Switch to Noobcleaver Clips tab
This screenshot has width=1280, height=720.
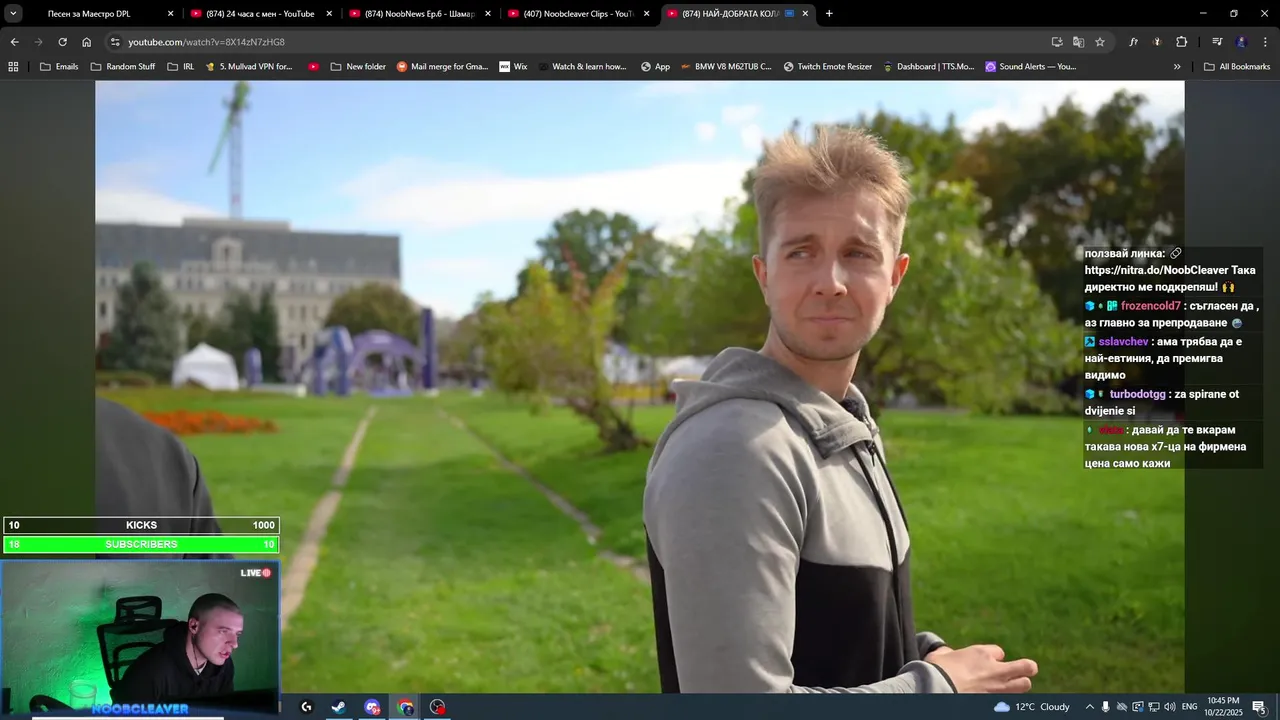coord(579,14)
